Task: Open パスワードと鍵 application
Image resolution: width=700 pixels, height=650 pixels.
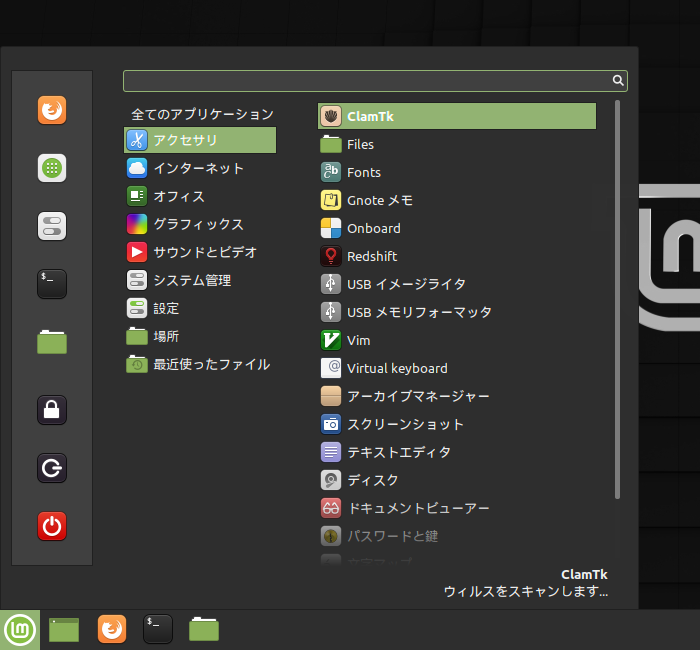Action: click(x=457, y=536)
